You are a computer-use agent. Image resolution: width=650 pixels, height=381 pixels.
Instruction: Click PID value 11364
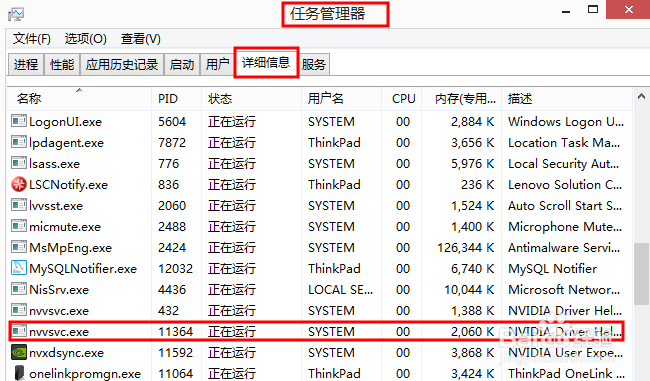(175, 332)
